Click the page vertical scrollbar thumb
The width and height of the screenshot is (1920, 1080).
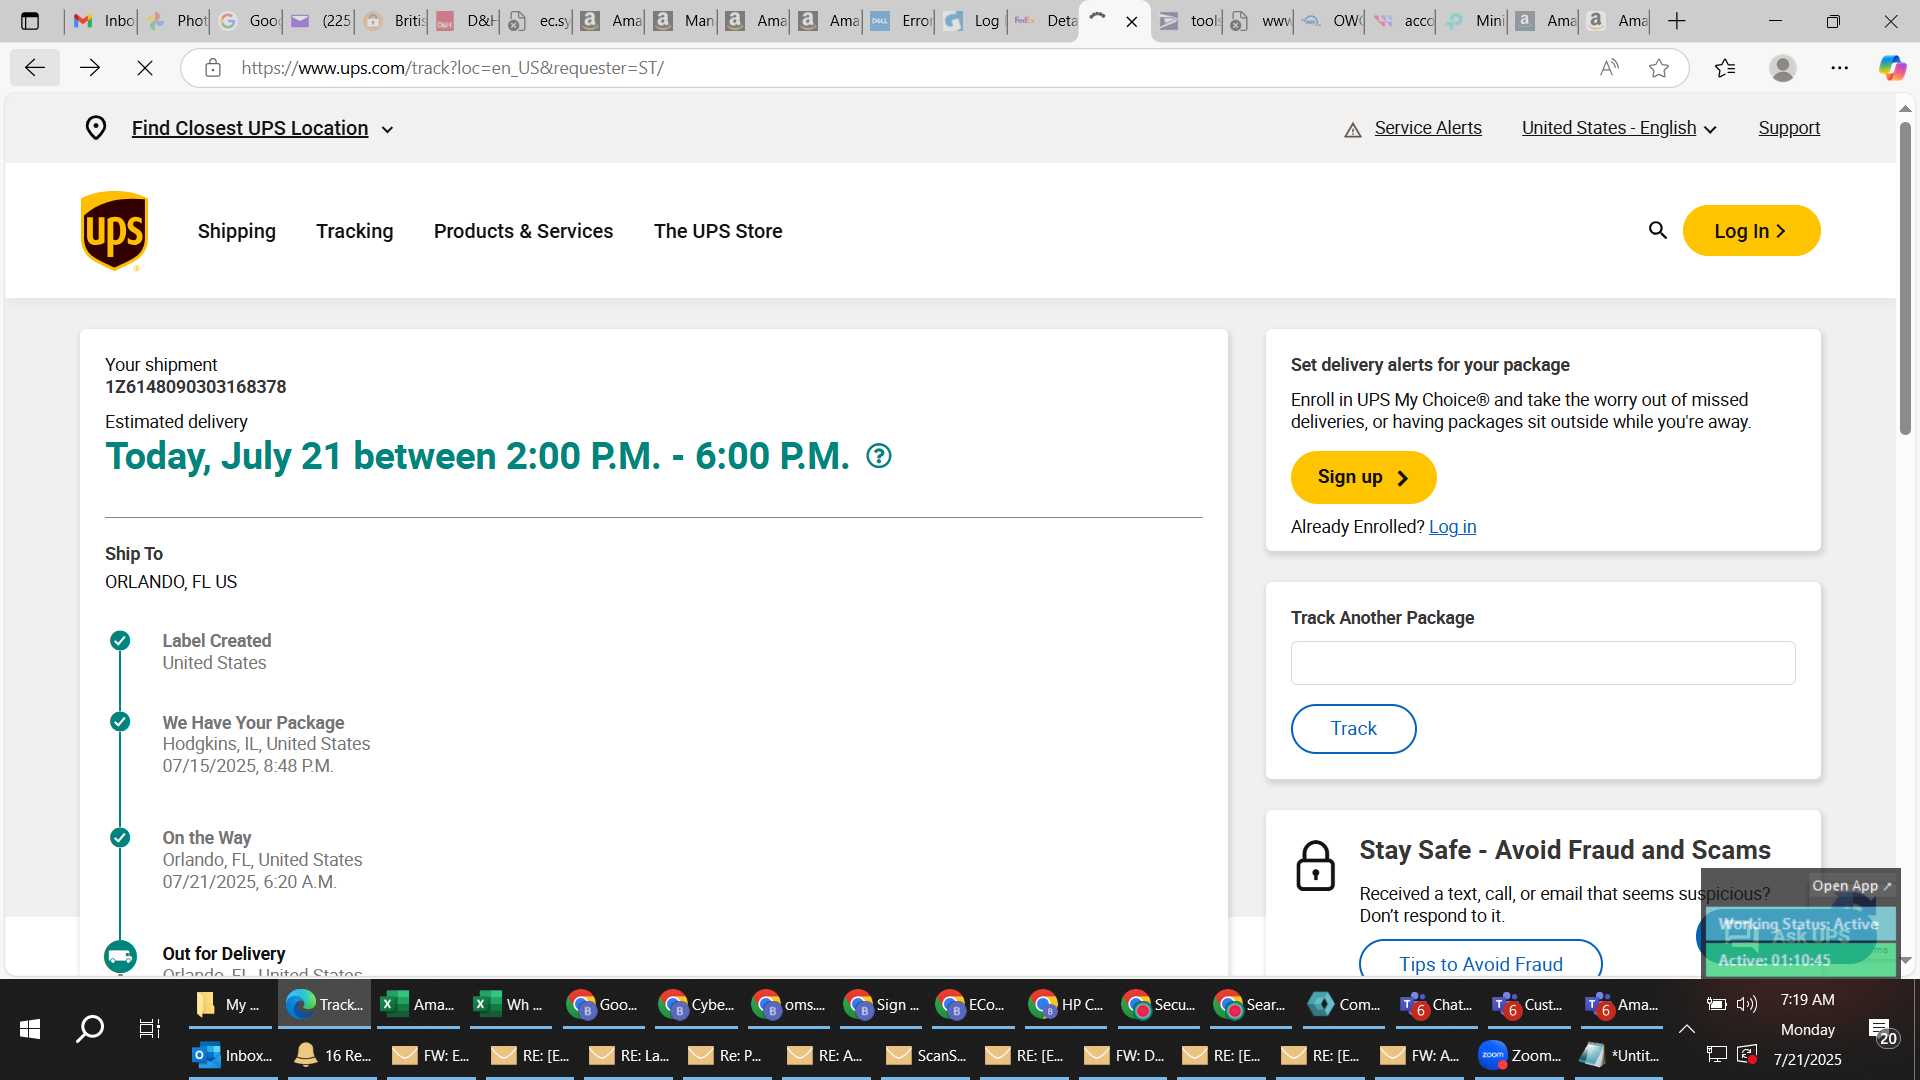pos(1905,277)
